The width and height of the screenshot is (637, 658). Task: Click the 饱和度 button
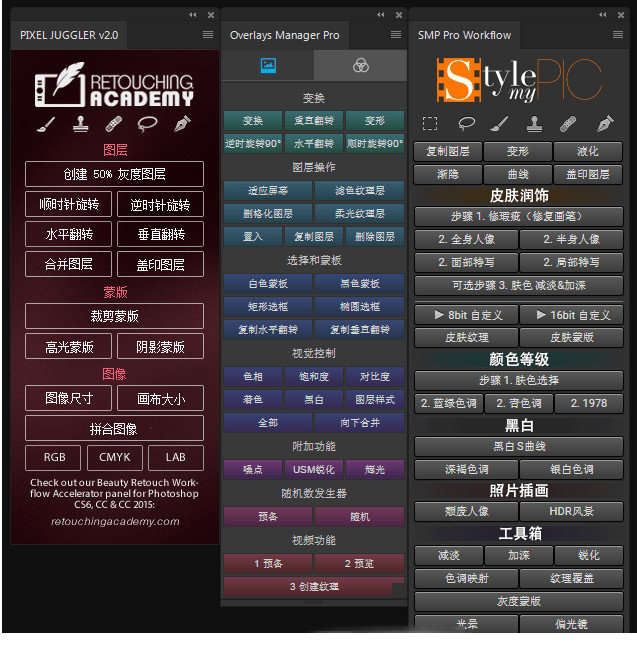[x=314, y=377]
